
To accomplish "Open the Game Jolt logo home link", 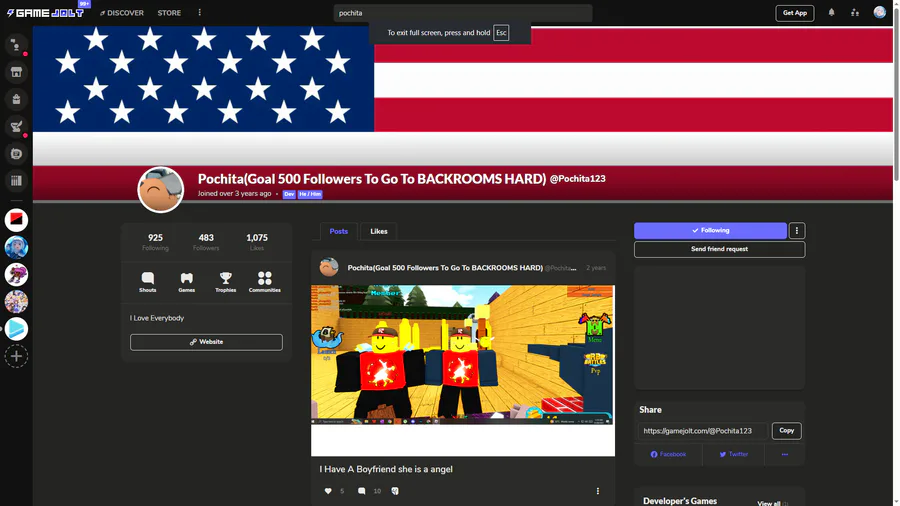I will click(x=45, y=13).
